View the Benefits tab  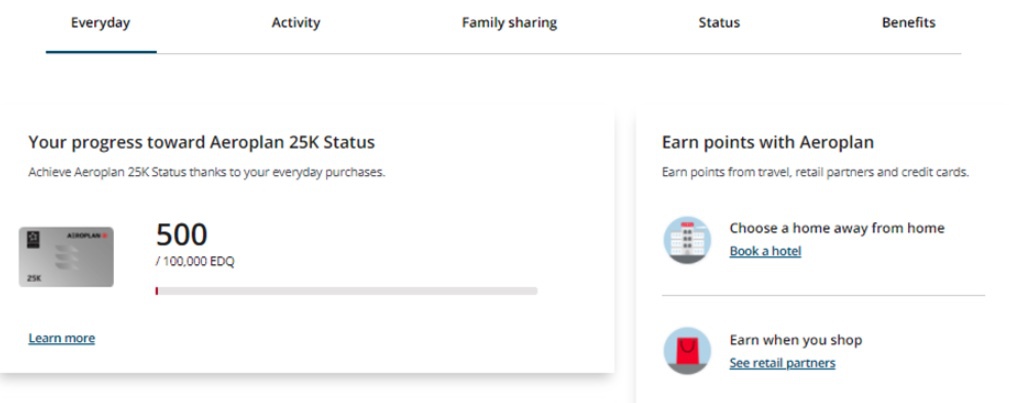(908, 23)
